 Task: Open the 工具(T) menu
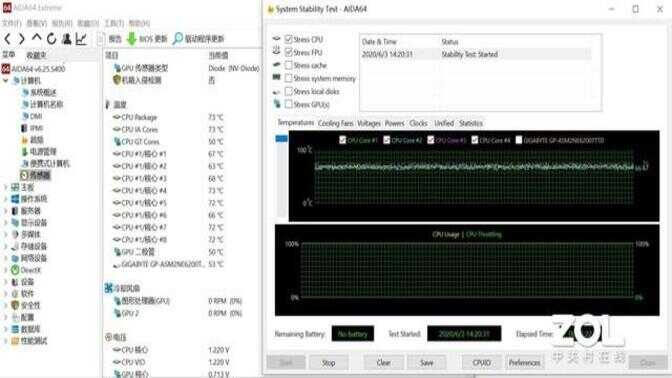(x=114, y=23)
